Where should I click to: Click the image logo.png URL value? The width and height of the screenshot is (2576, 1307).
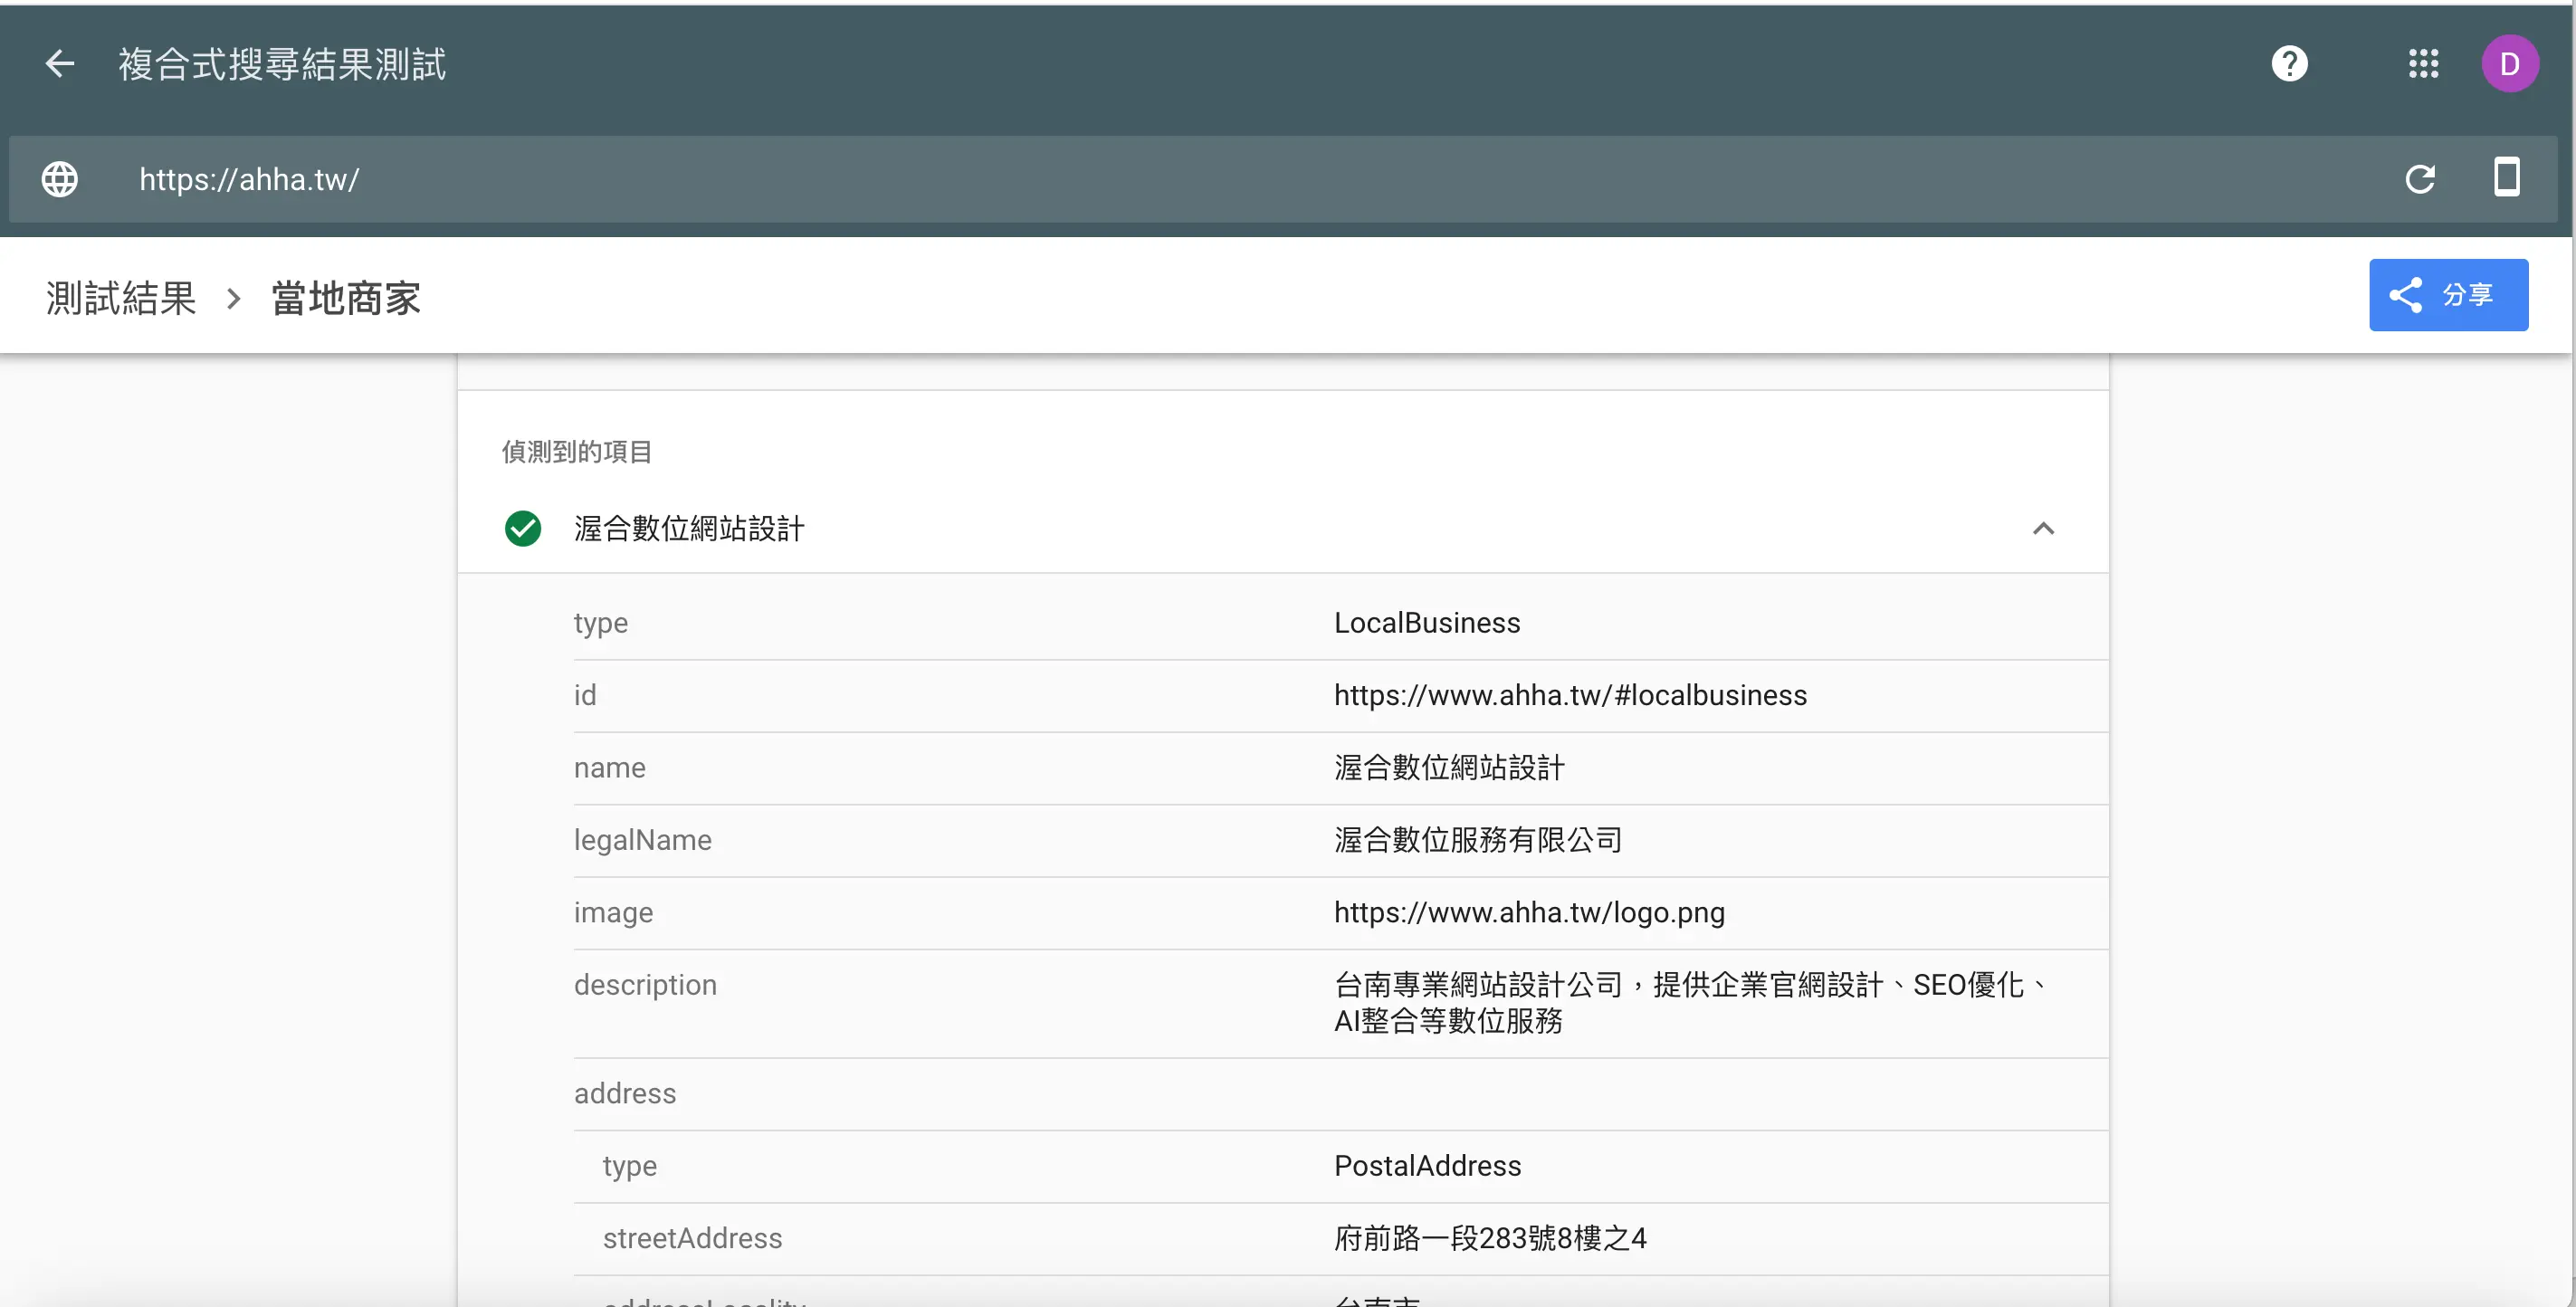tap(1528, 912)
